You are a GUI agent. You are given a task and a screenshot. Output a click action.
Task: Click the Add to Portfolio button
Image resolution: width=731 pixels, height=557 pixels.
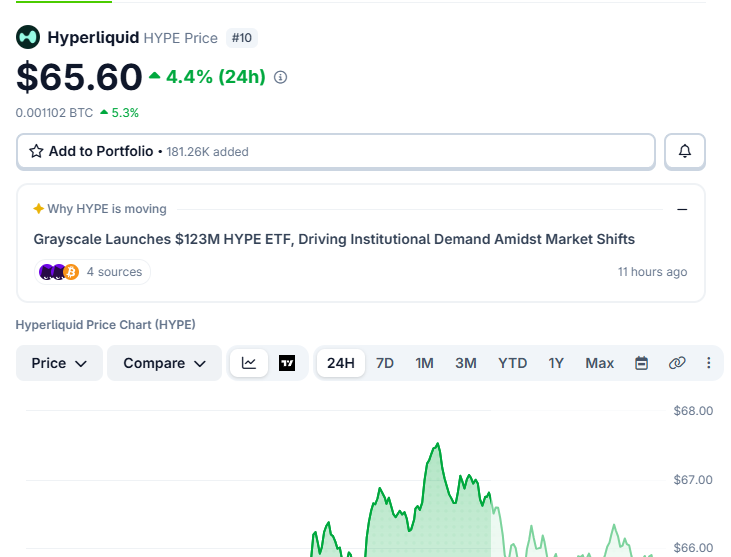pyautogui.click(x=336, y=151)
